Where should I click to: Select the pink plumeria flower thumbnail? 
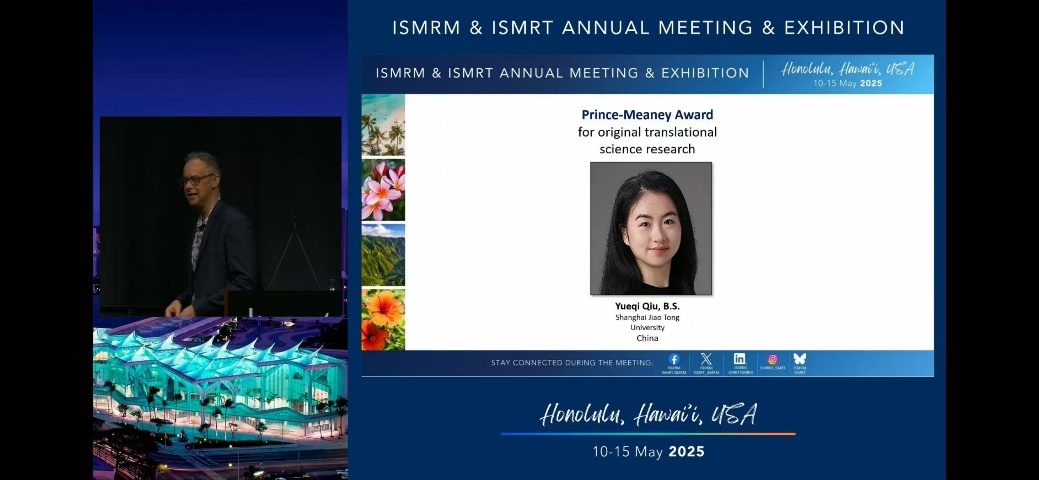click(383, 189)
